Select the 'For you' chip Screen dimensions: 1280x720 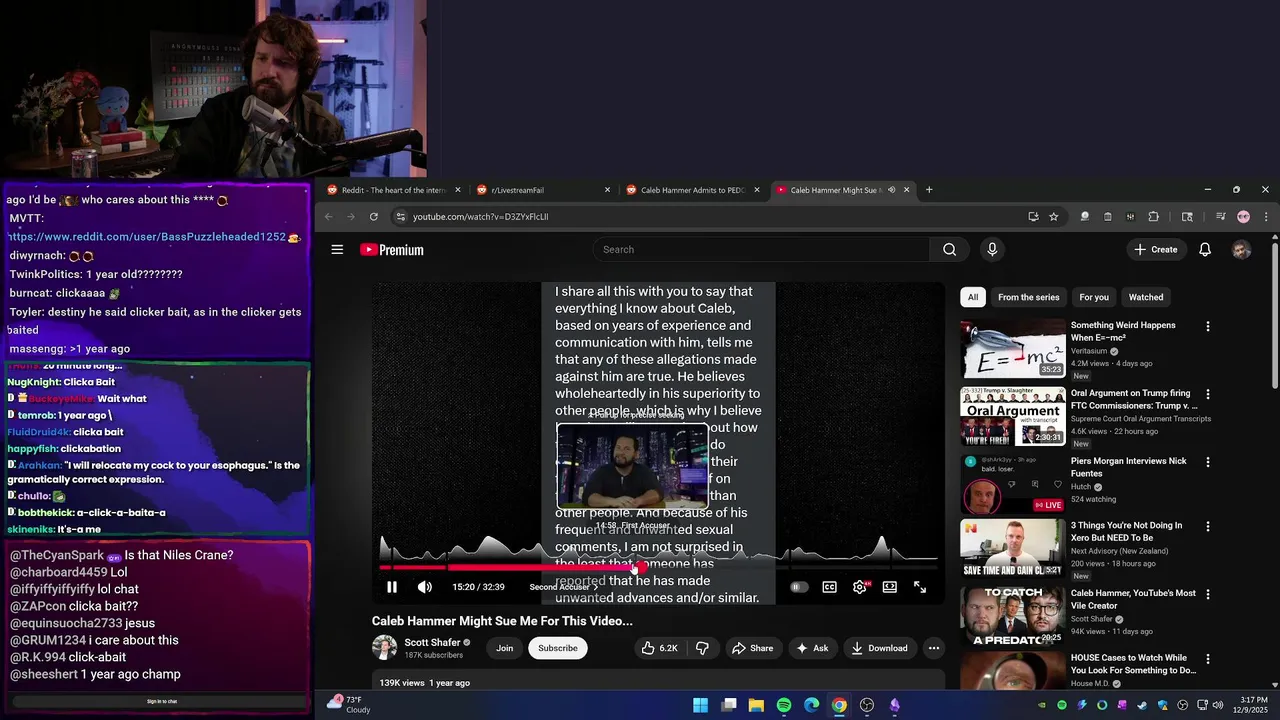pyautogui.click(x=1094, y=297)
